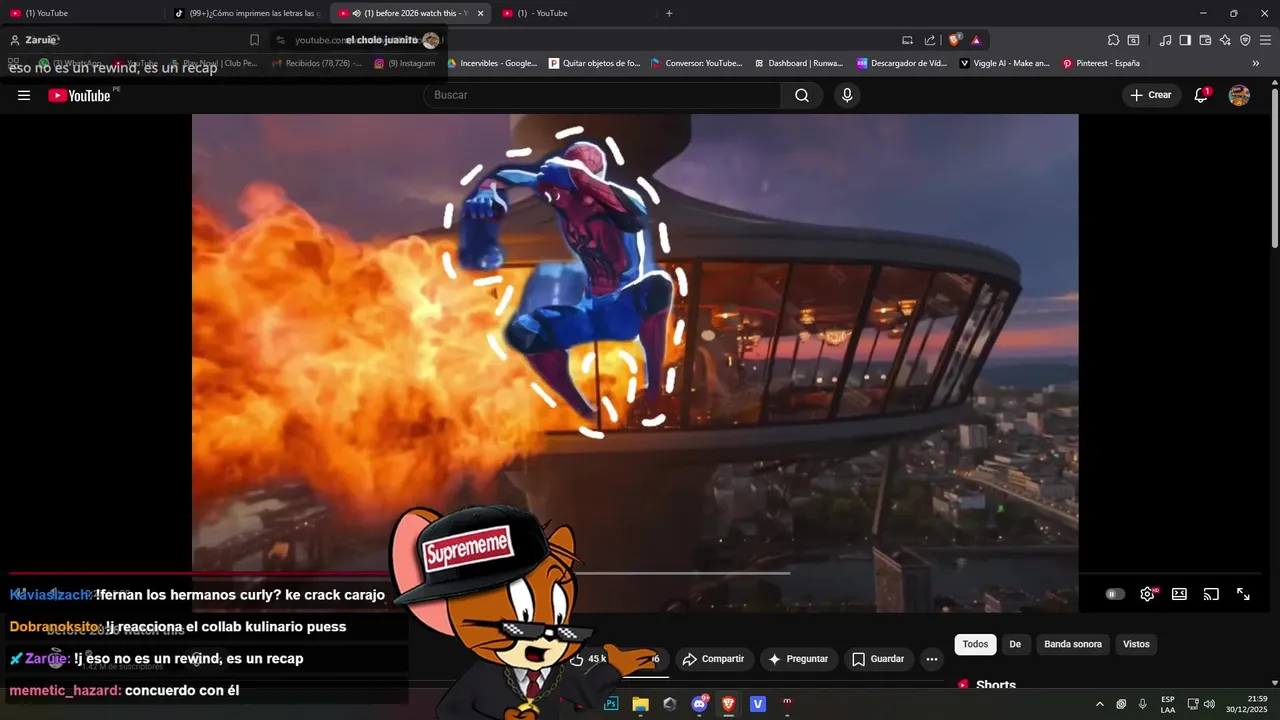
Task: Open 'Incervibles - Google...' bookmark
Action: 492,63
